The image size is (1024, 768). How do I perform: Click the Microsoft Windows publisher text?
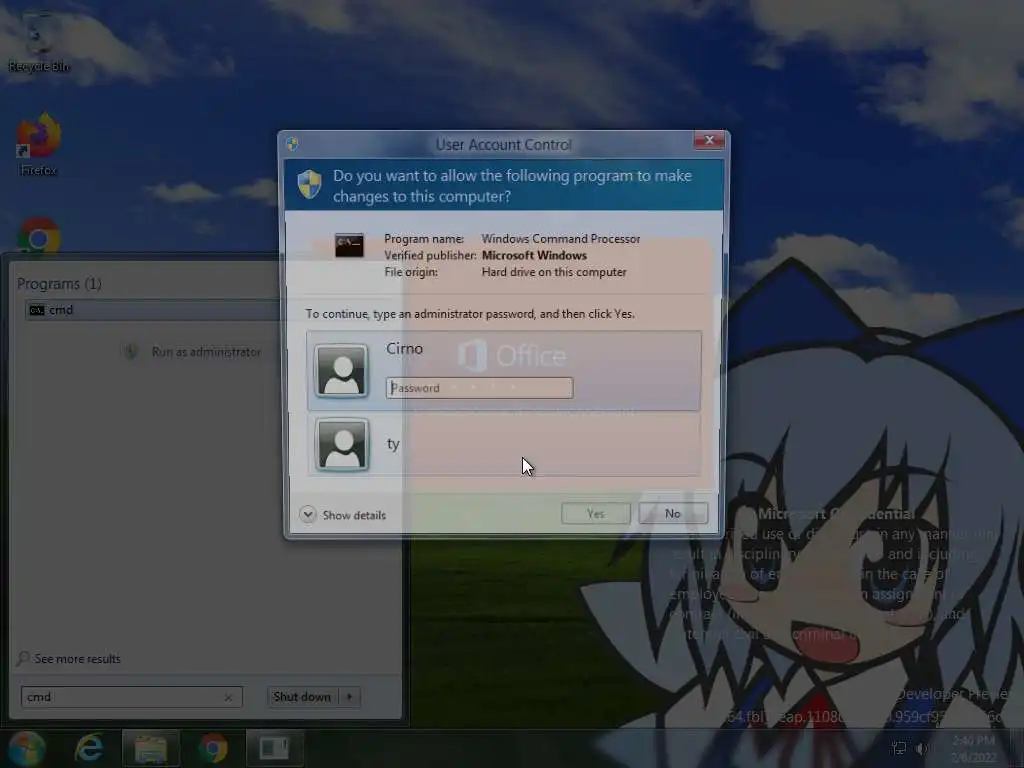tap(534, 255)
